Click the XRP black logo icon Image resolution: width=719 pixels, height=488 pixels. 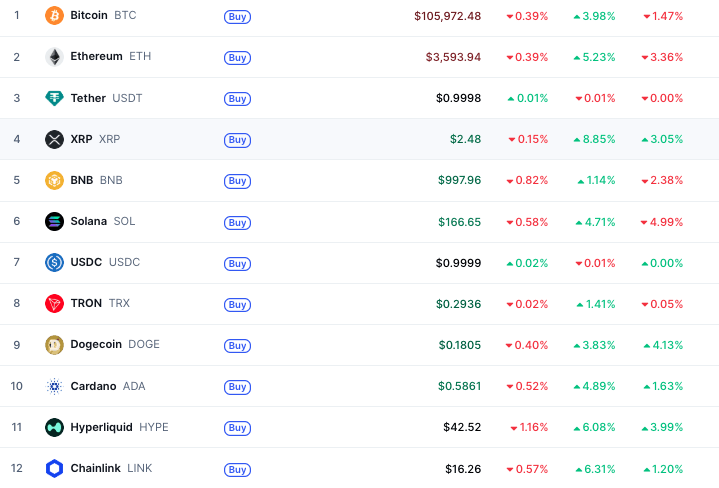(54, 139)
